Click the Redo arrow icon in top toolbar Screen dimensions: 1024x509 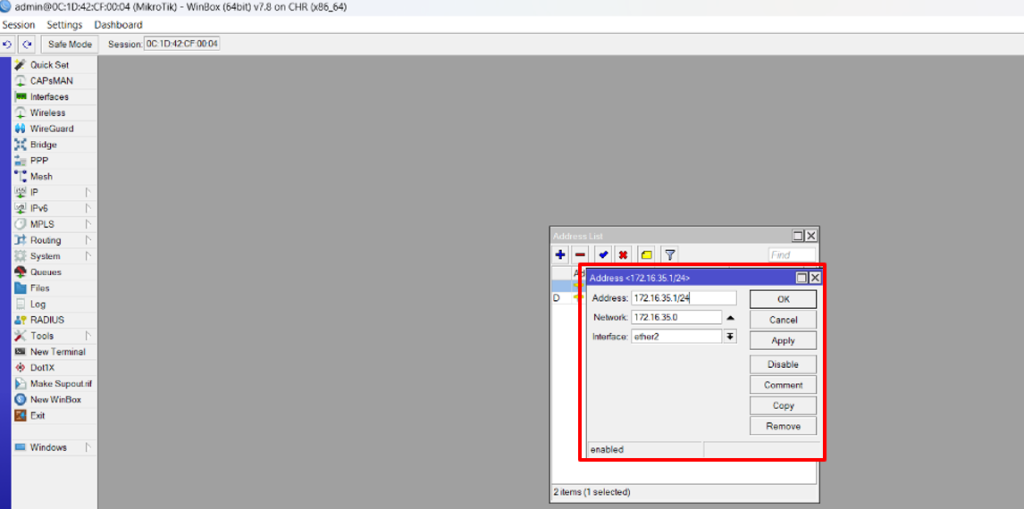coord(27,44)
